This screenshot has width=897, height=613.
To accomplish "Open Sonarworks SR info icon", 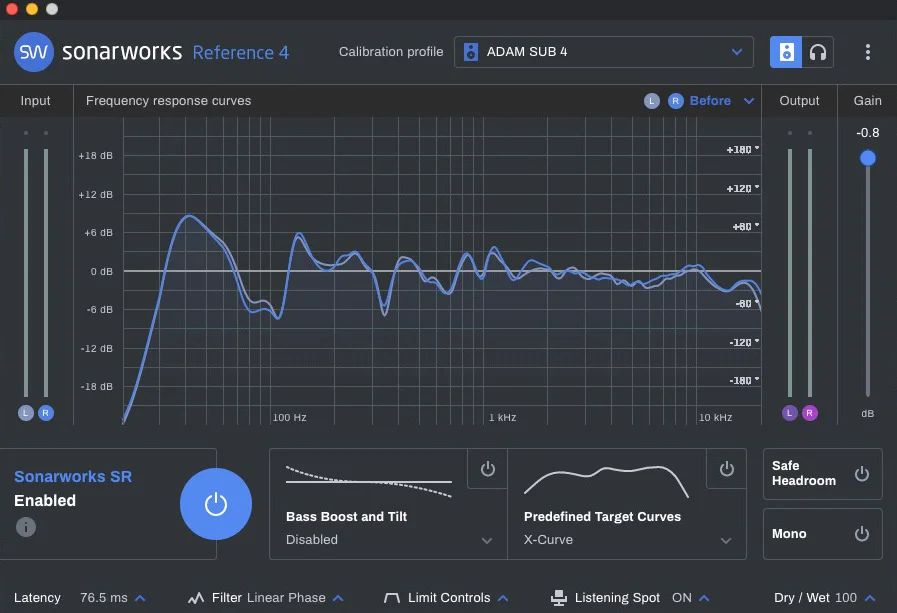I will point(26,527).
